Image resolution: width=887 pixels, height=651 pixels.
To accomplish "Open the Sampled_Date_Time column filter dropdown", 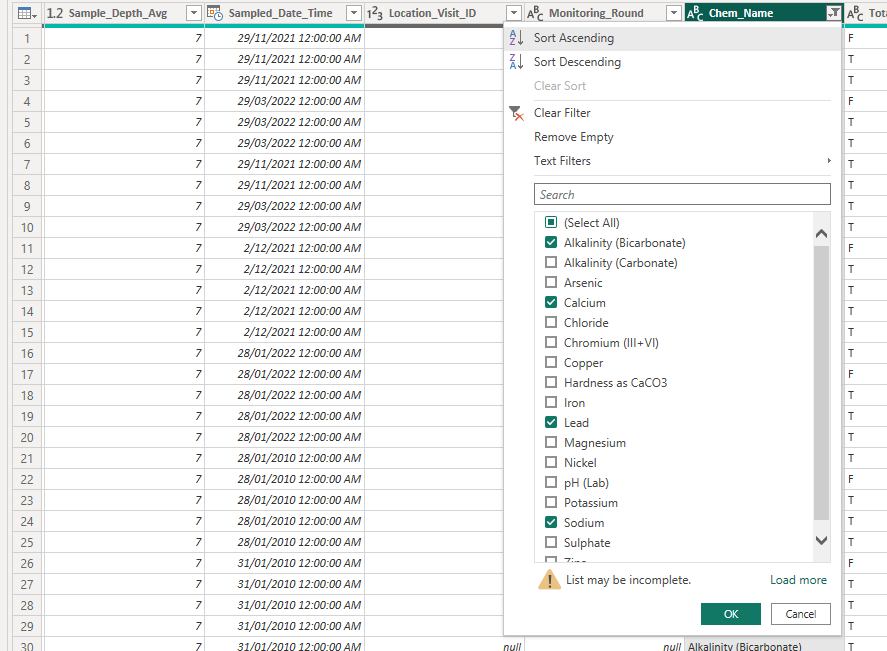I will (353, 13).
